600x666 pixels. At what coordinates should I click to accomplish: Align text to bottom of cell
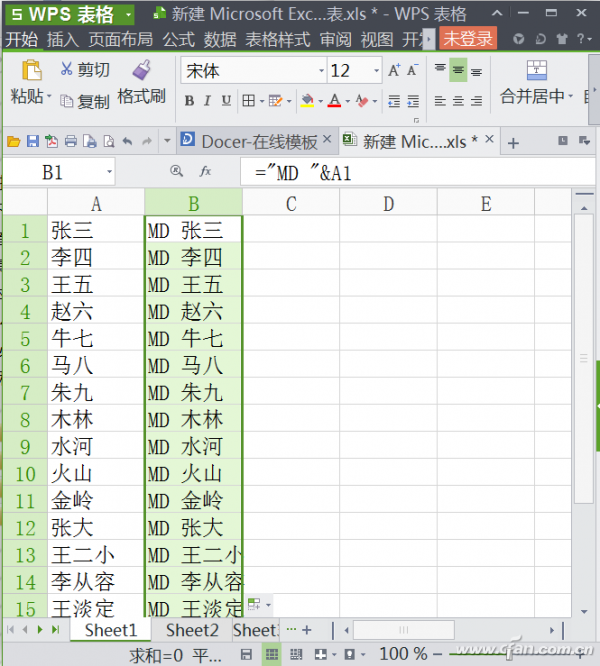click(476, 71)
